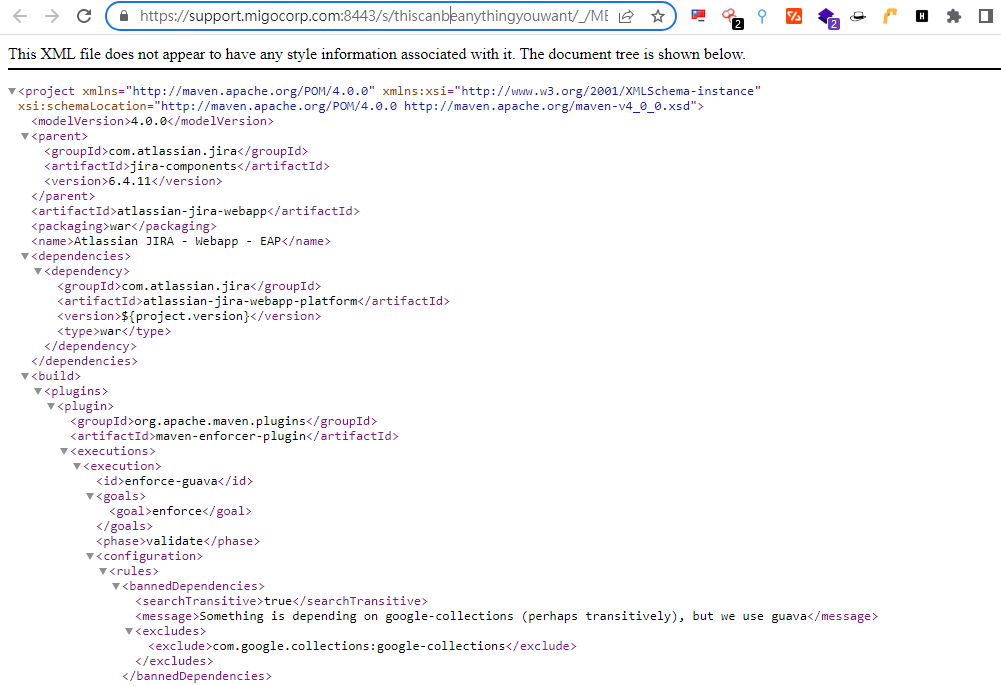
Task: Collapse the dependencies node
Action: (25, 256)
